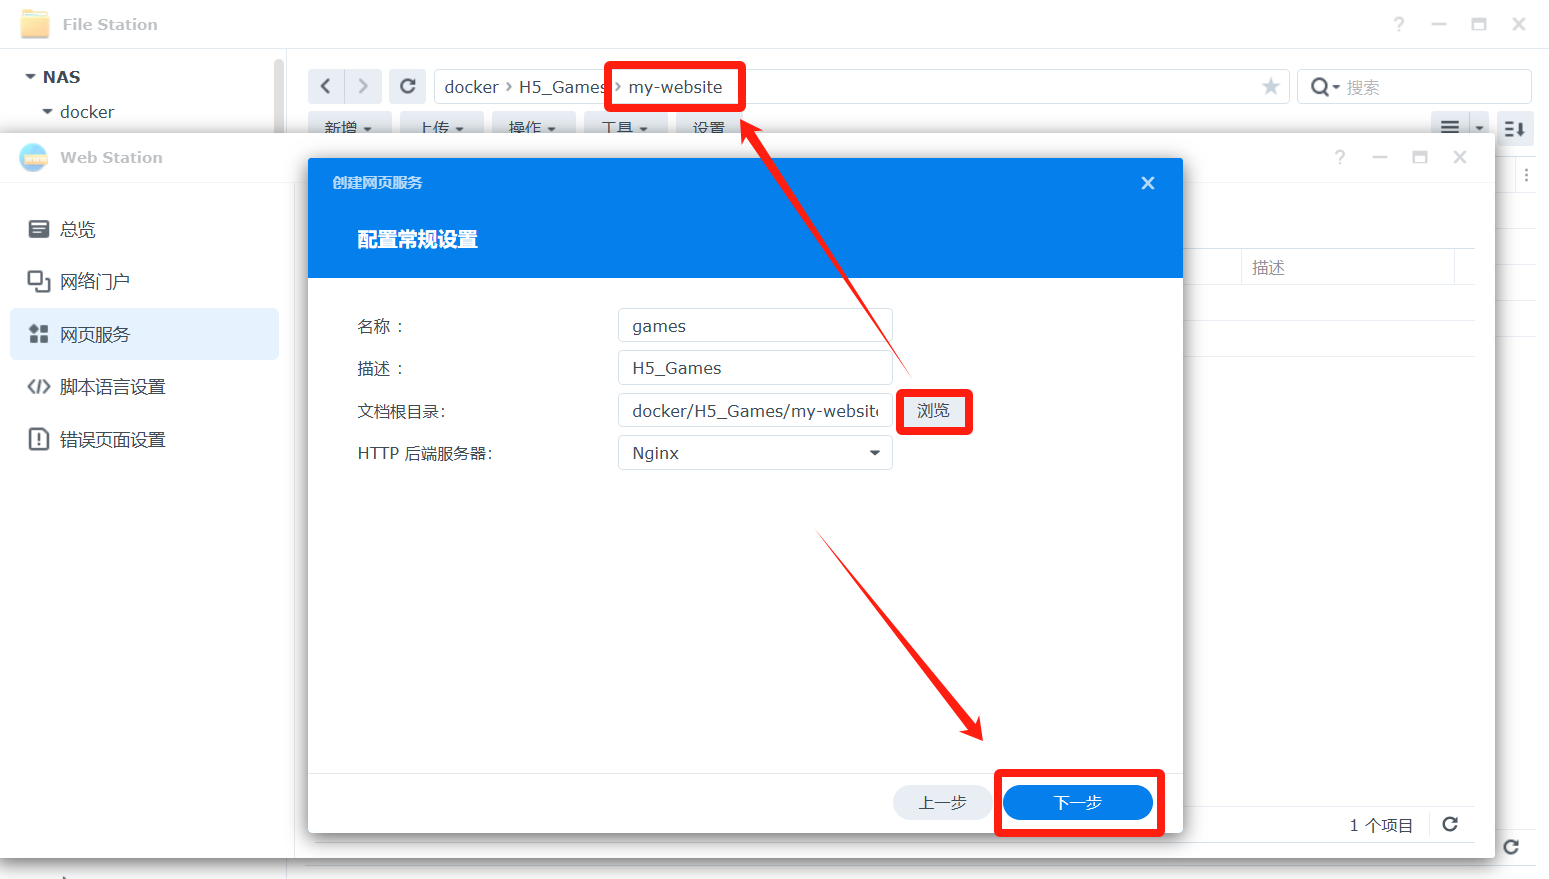This screenshot has height=879, width=1549.
Task: Click the Next step button
Action: click(1077, 802)
